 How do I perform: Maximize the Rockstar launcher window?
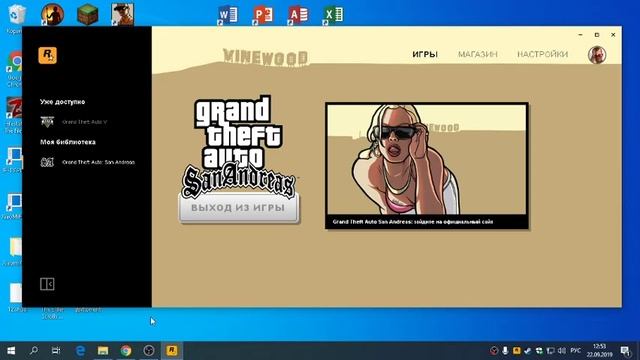[597, 35]
